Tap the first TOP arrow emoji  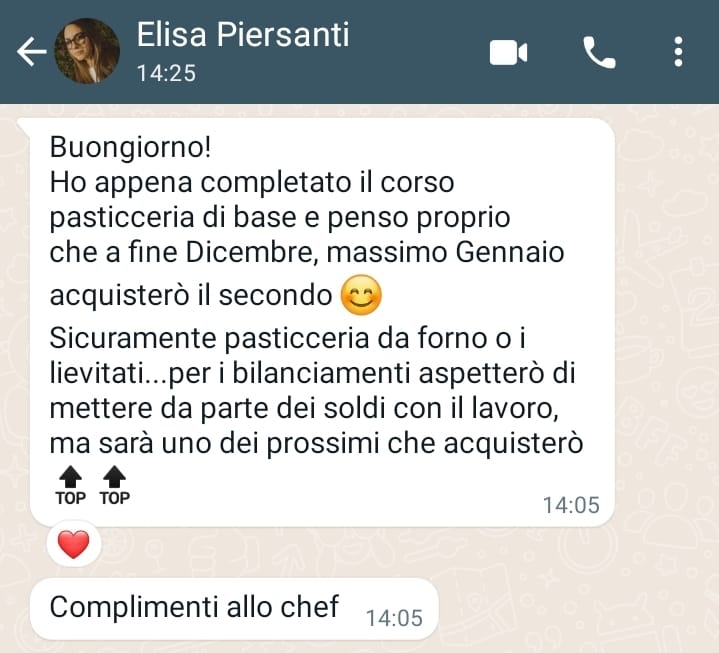(71, 486)
